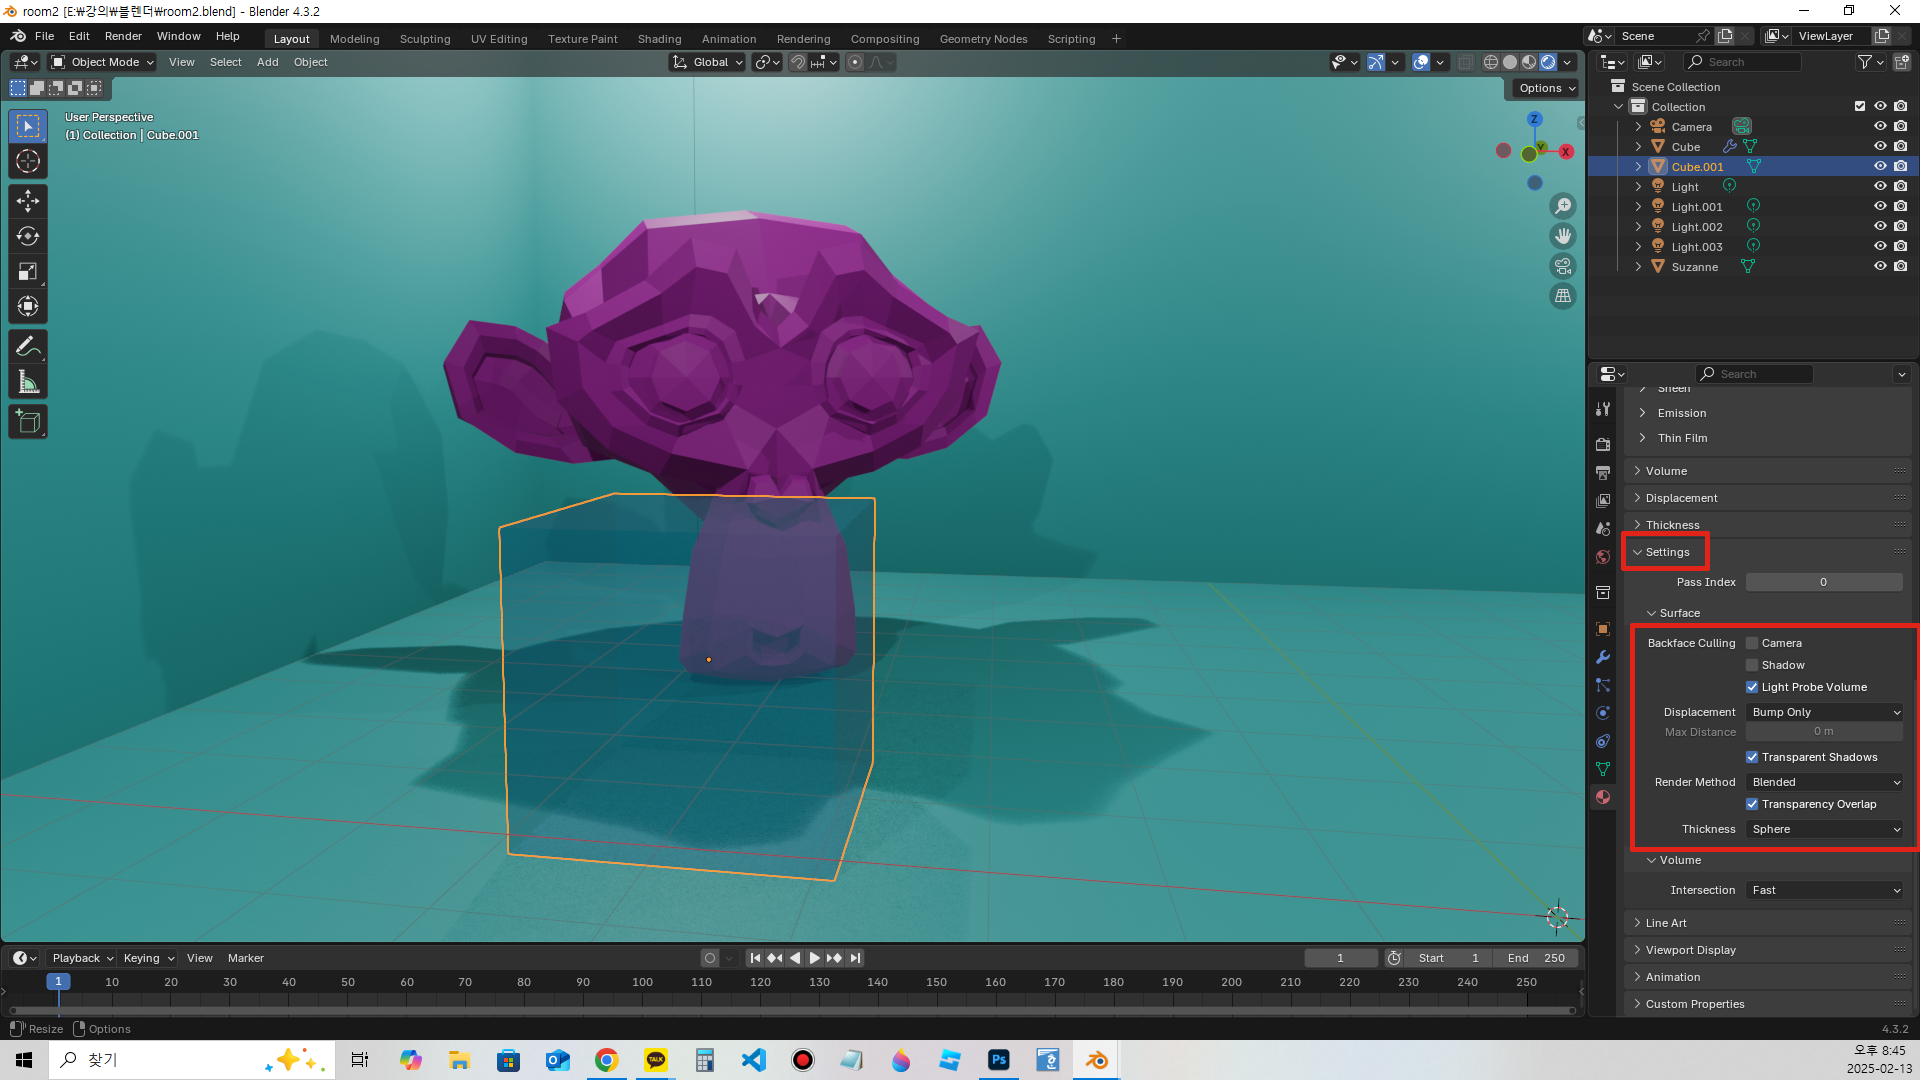Uncheck Transparency Overlap checkbox
Screen dimensions: 1920x1080
coord(1752,804)
